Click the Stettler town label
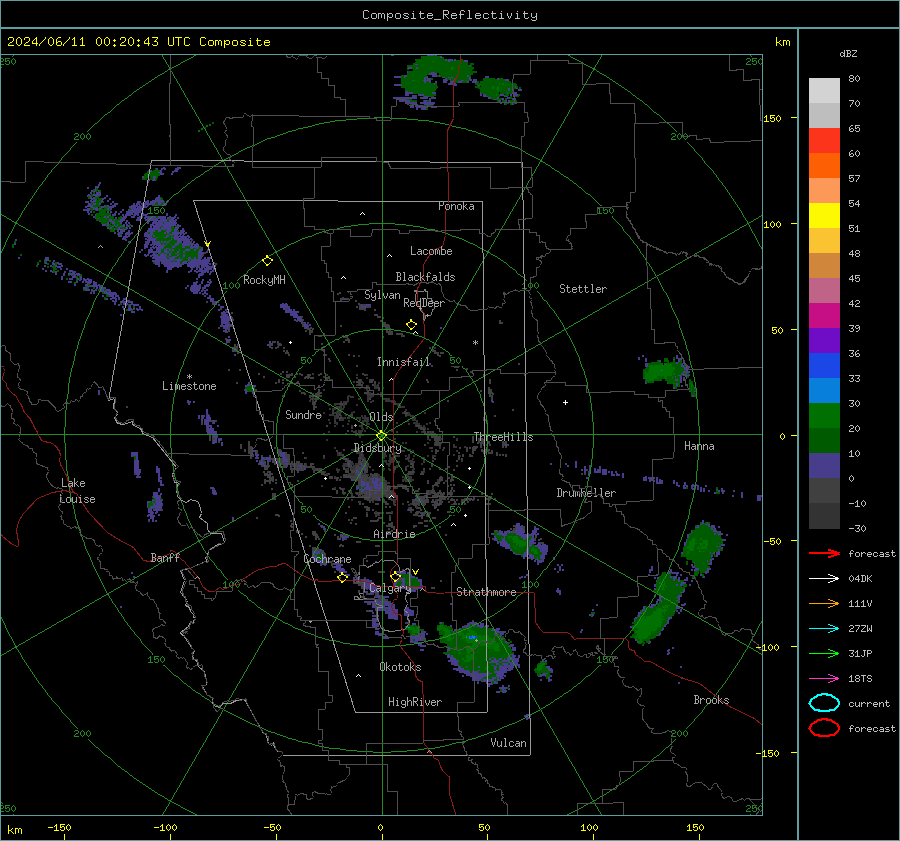The image size is (900, 841). tap(583, 289)
